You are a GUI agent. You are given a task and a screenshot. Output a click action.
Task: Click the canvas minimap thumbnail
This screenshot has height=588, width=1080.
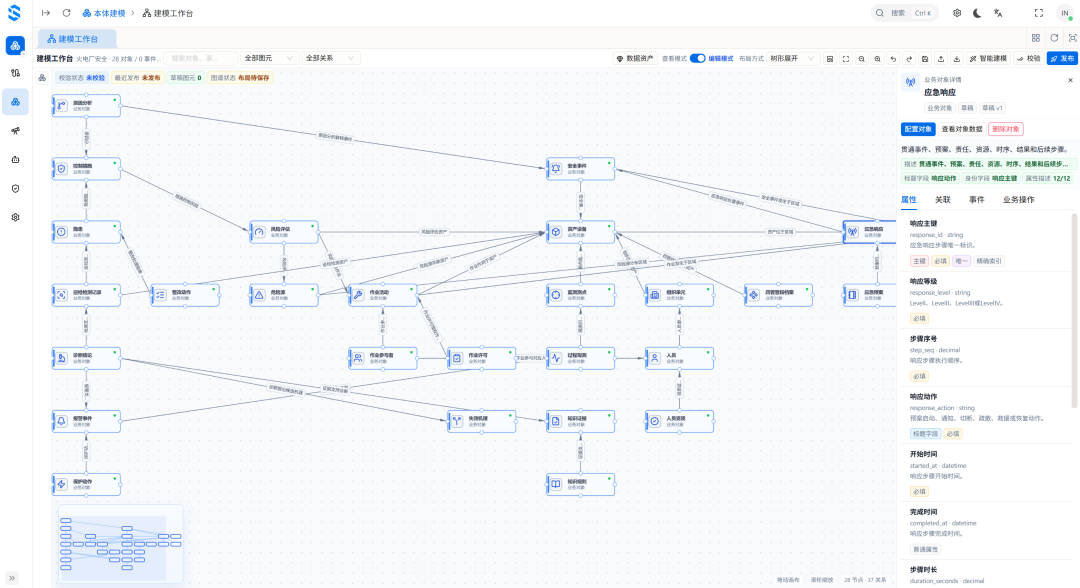[121, 543]
